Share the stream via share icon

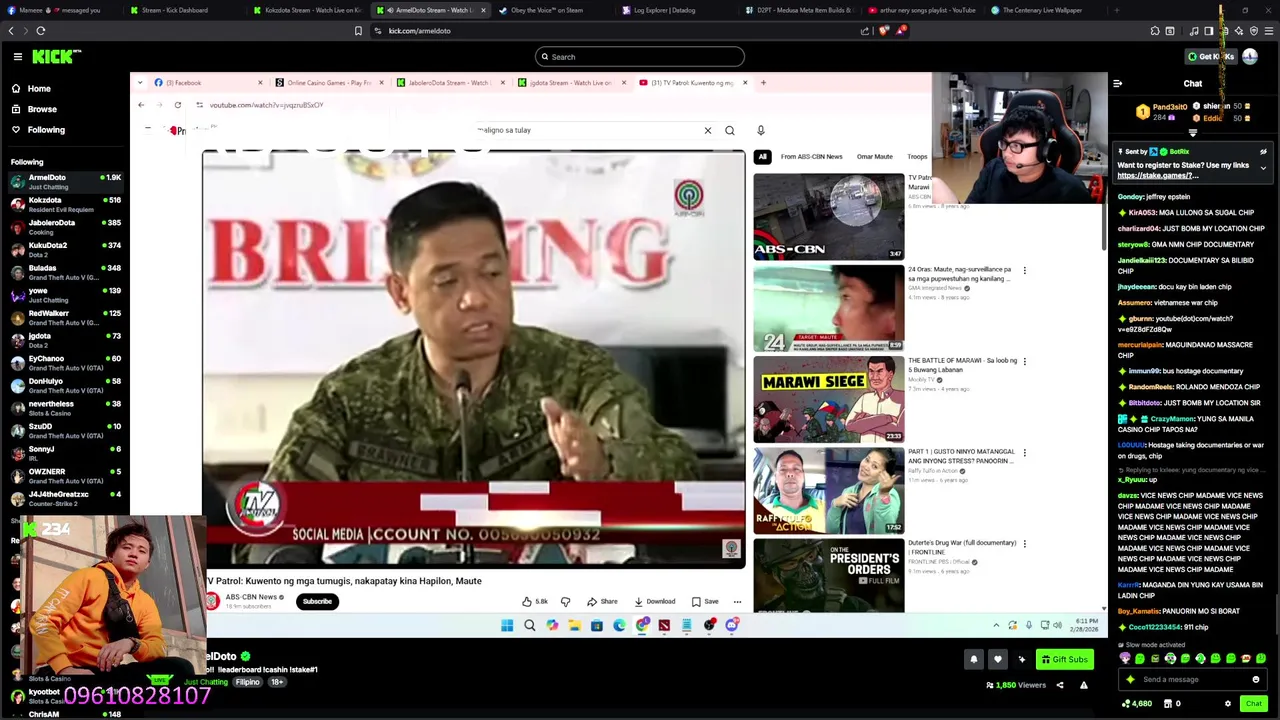pyautogui.click(x=1060, y=686)
